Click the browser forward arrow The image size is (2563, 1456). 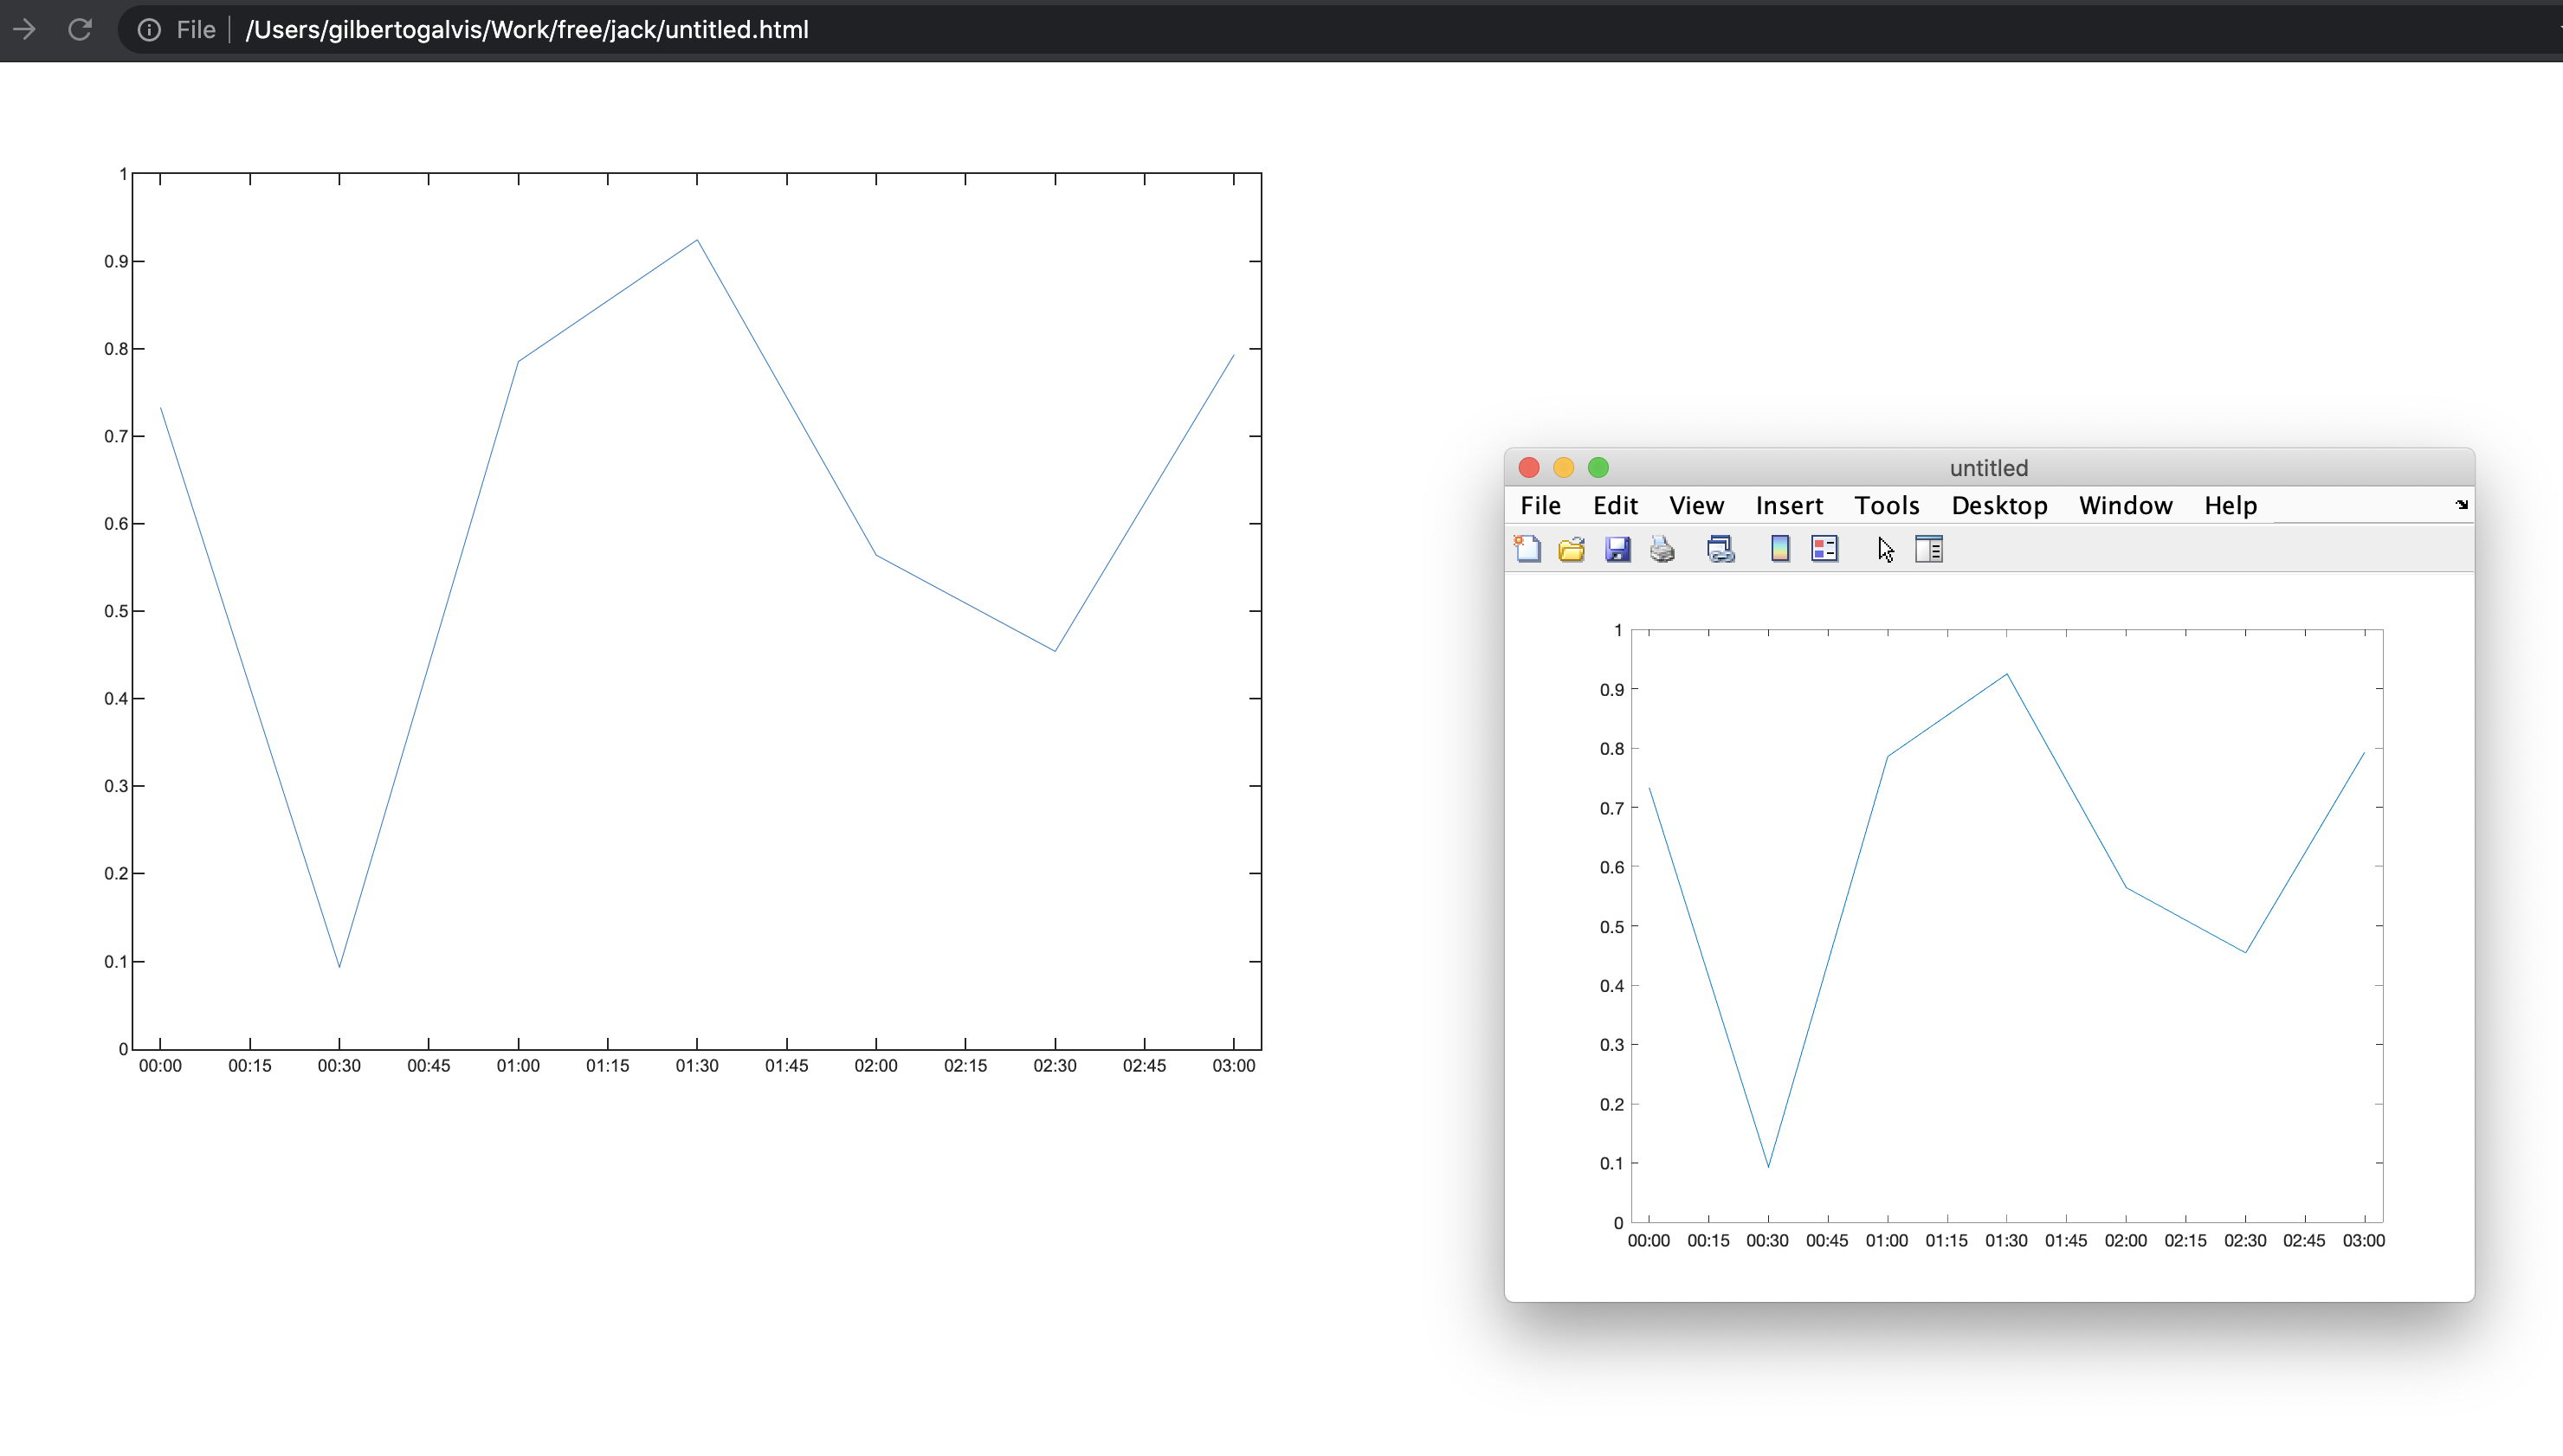click(x=24, y=29)
